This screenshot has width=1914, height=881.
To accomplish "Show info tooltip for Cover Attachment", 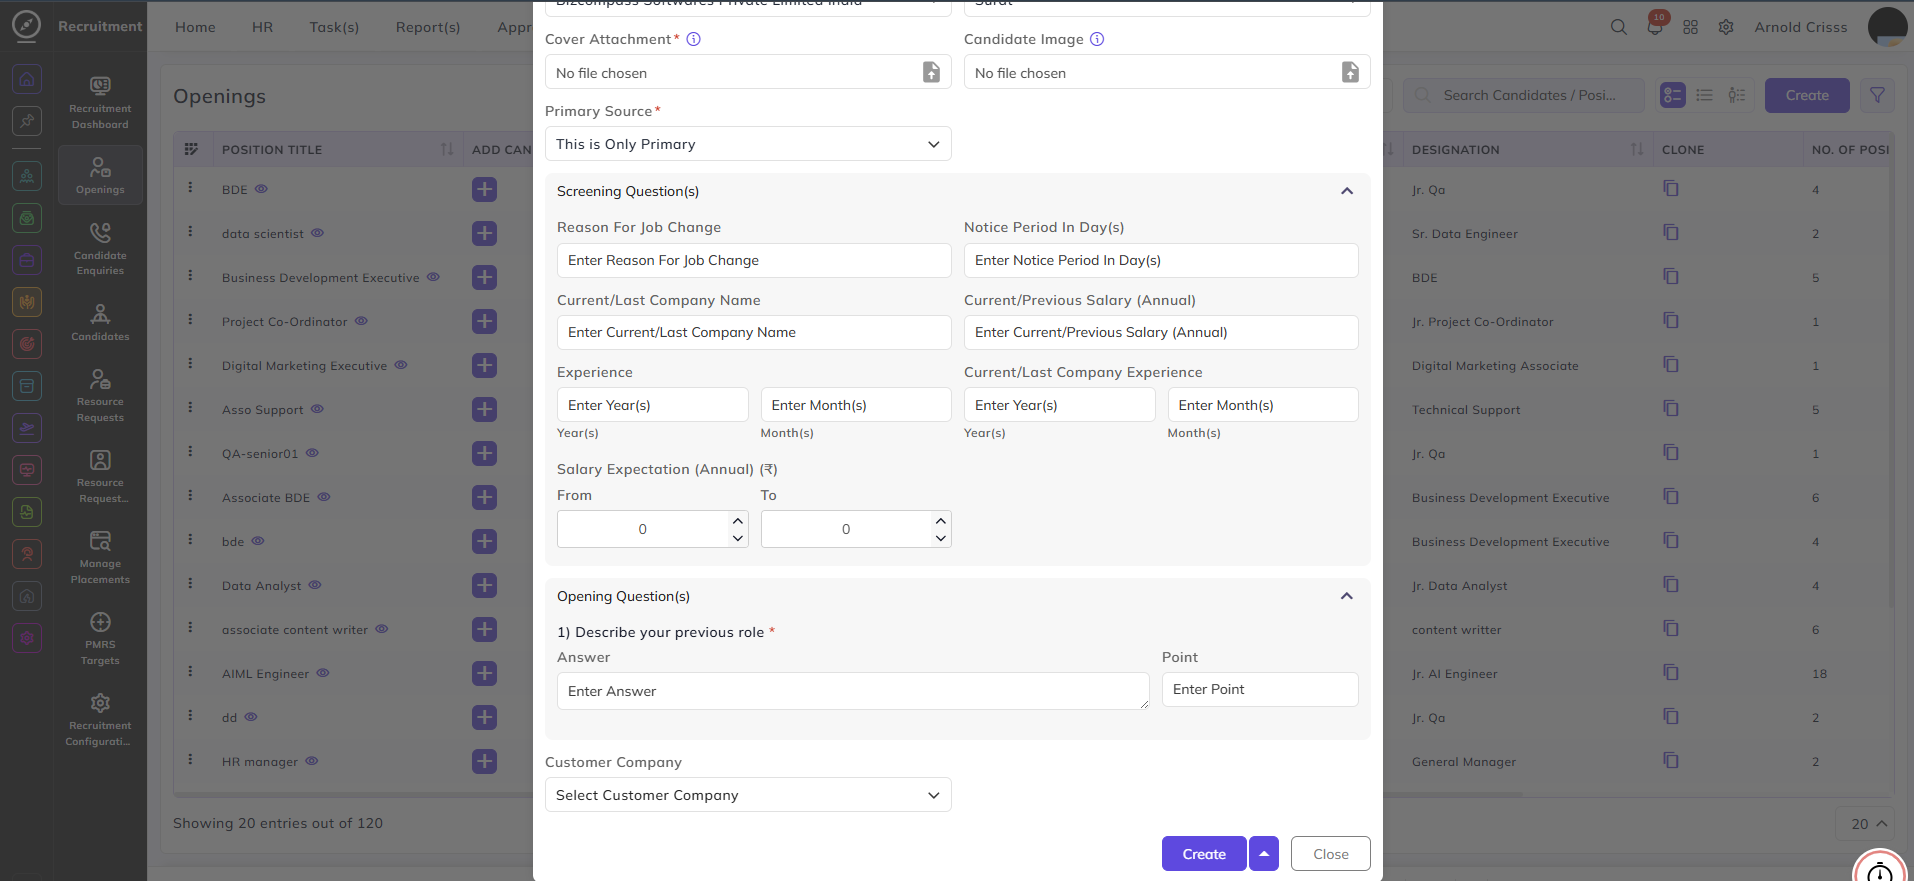I will tap(693, 39).
